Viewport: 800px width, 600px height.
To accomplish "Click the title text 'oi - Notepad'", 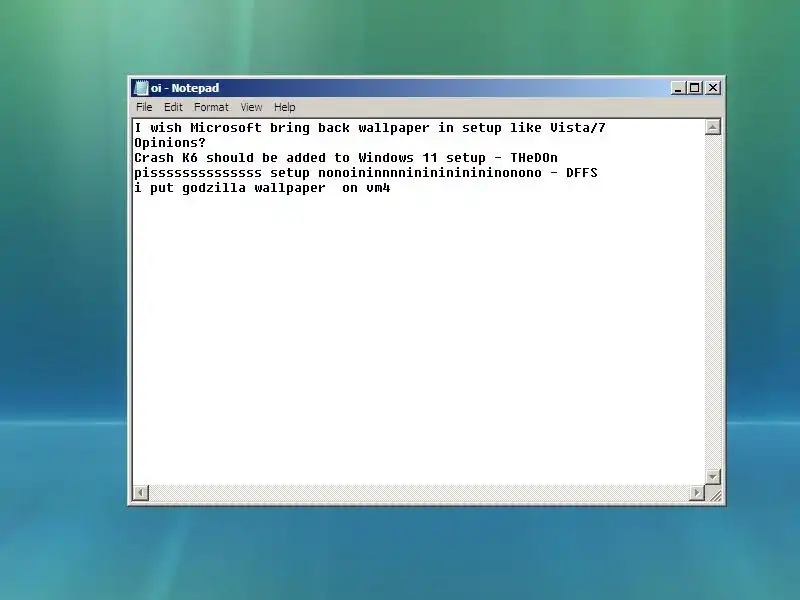I will point(185,88).
